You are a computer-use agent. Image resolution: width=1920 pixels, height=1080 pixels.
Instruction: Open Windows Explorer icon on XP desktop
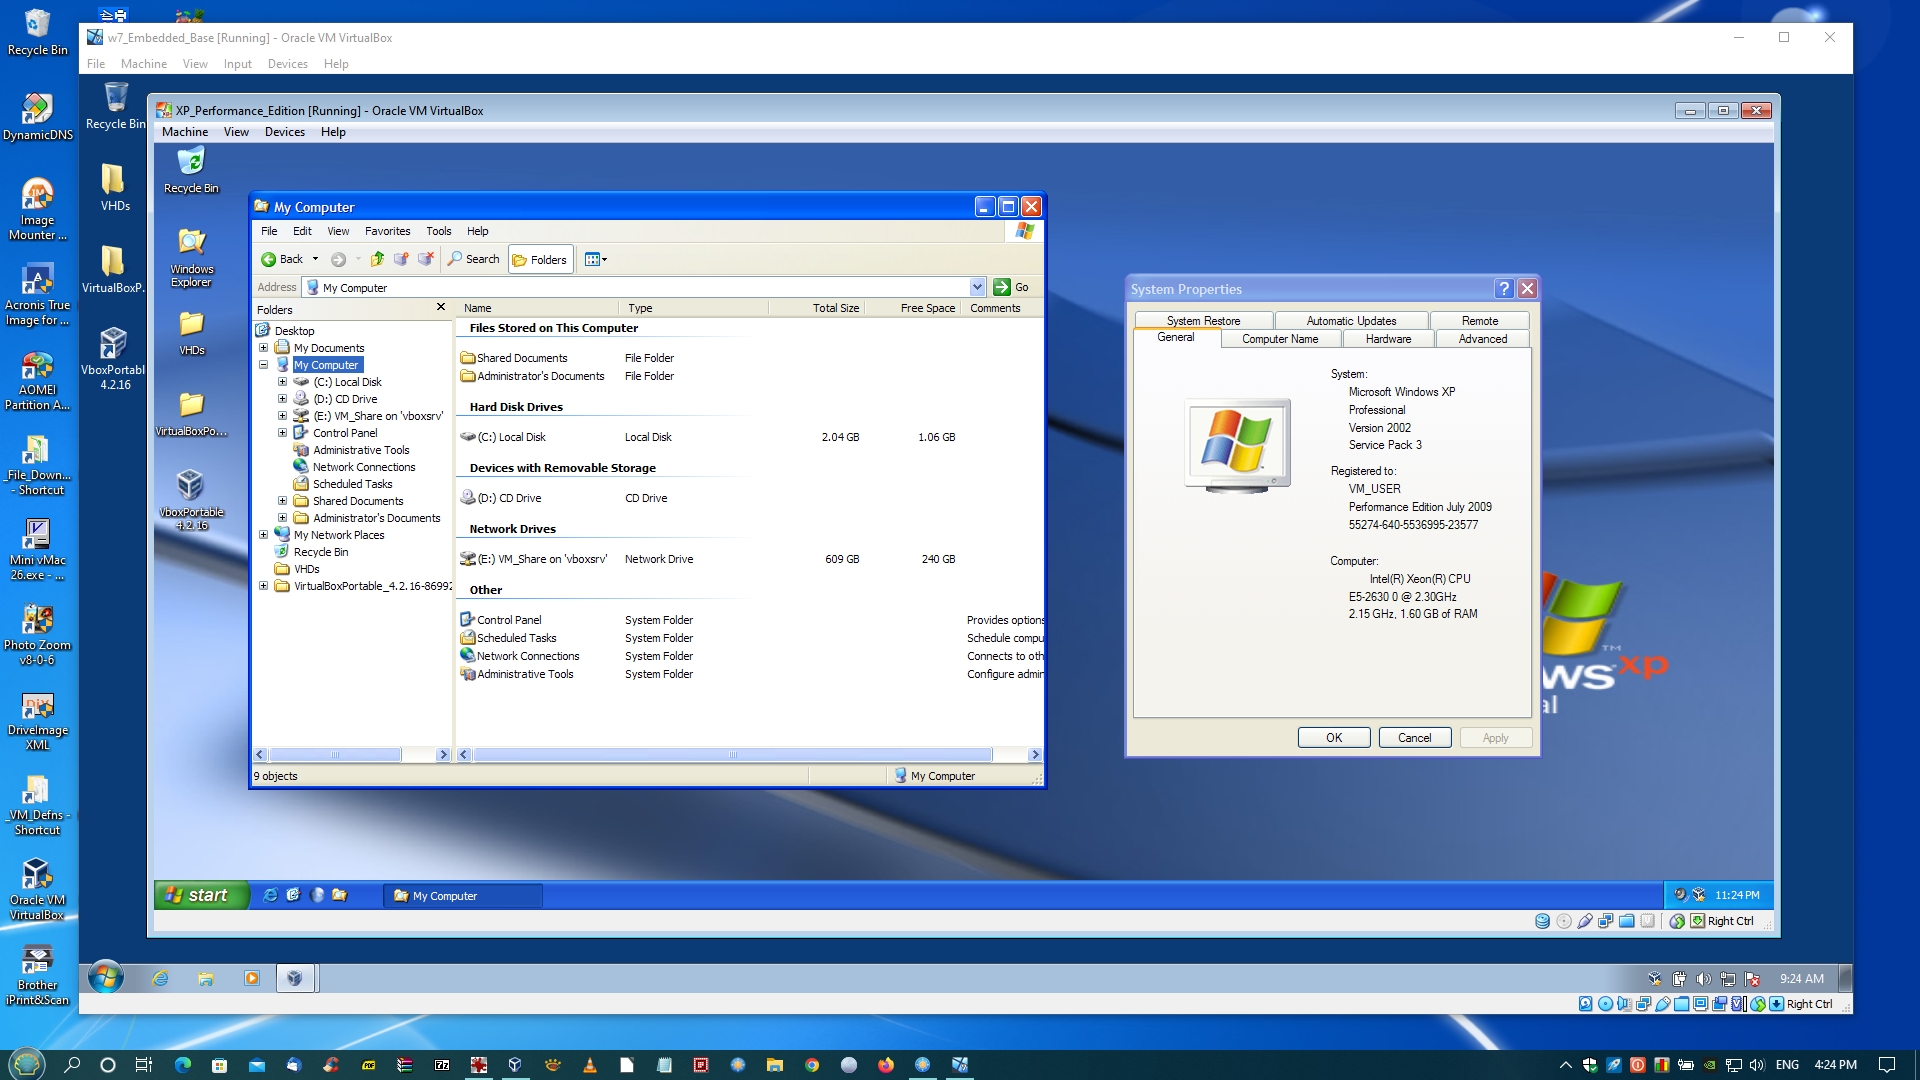(x=191, y=257)
